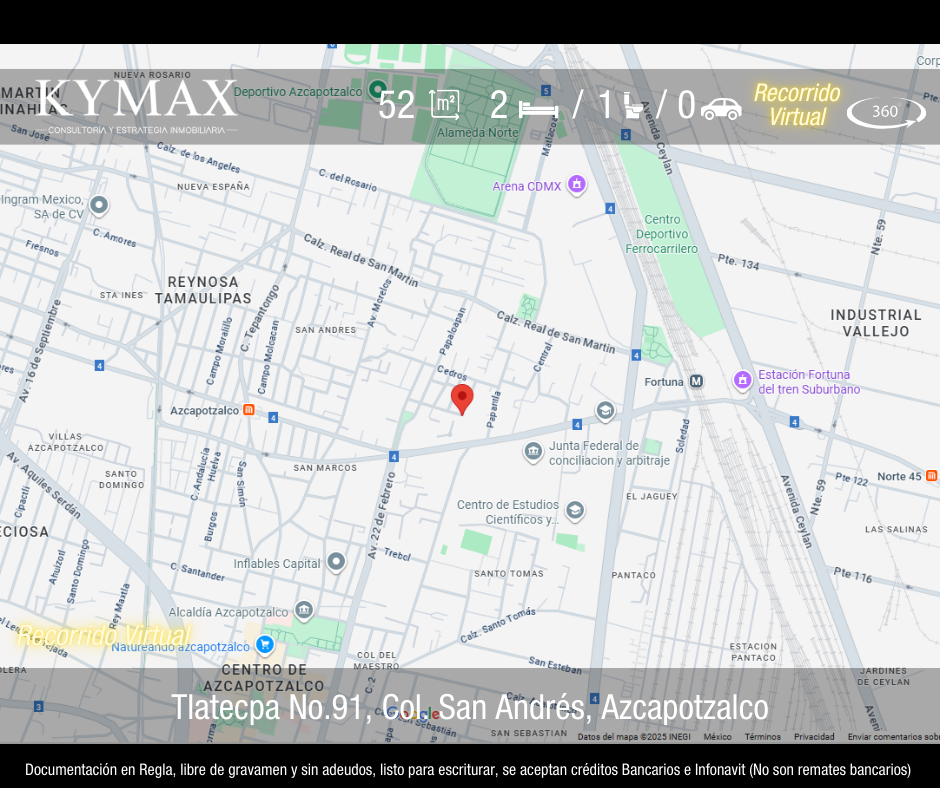This screenshot has width=940, height=788.
Task: Click the bed icon for bedrooms
Action: (x=538, y=110)
